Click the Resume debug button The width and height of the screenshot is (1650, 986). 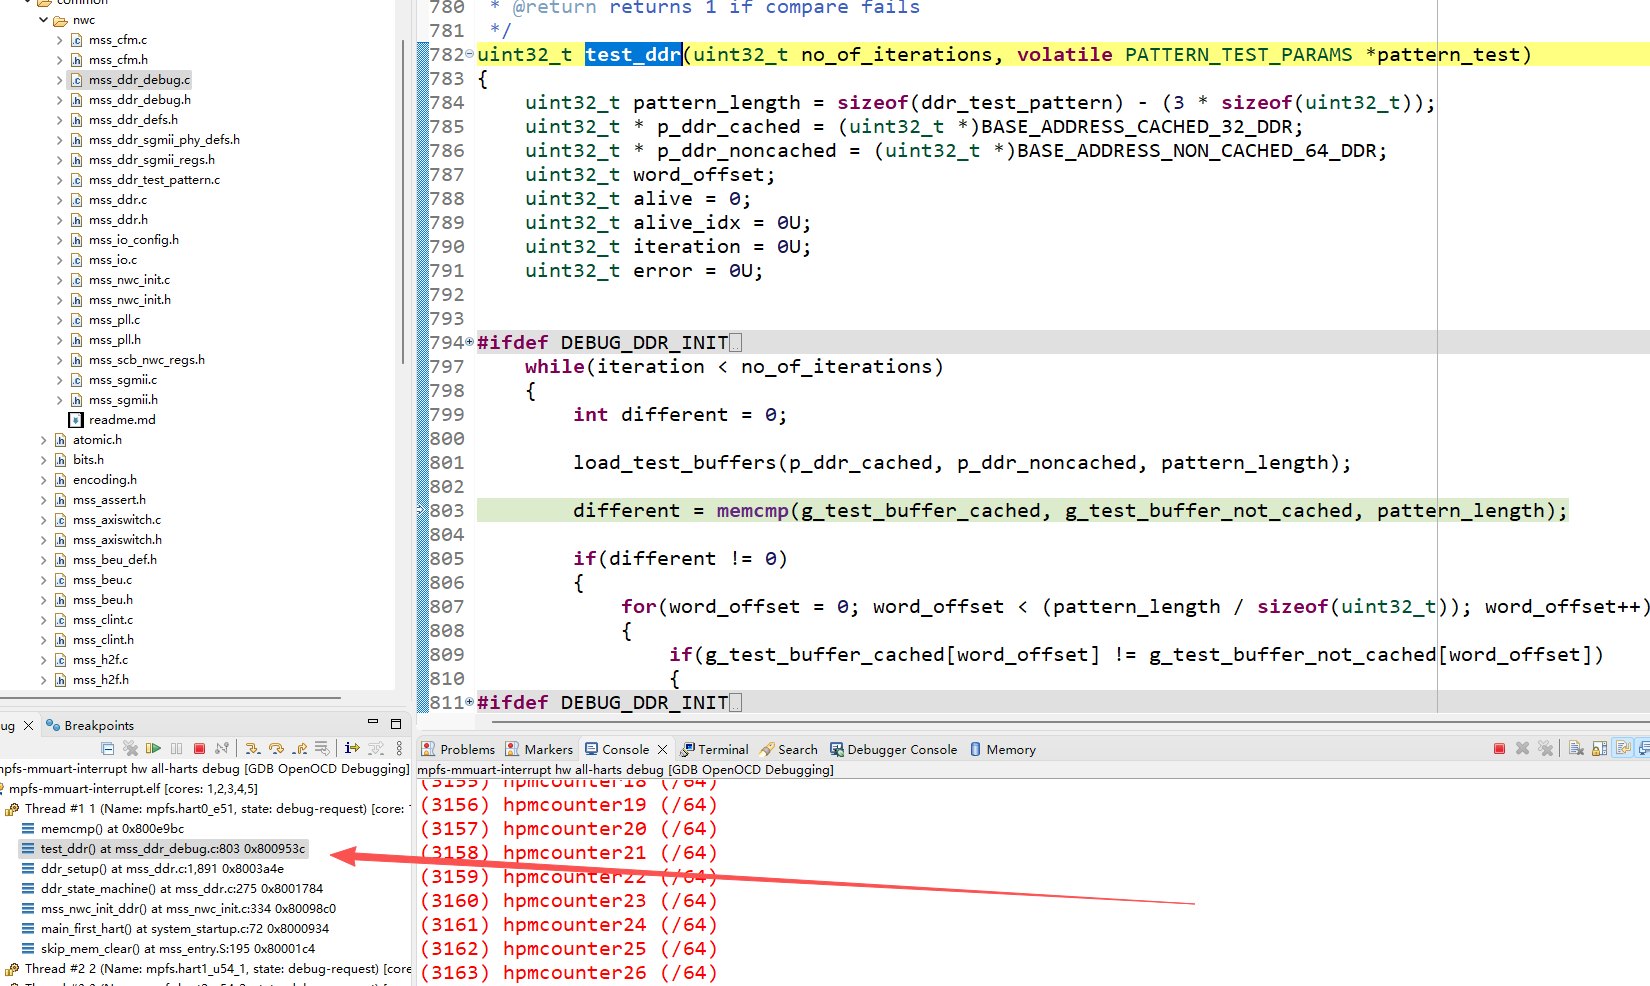click(153, 748)
